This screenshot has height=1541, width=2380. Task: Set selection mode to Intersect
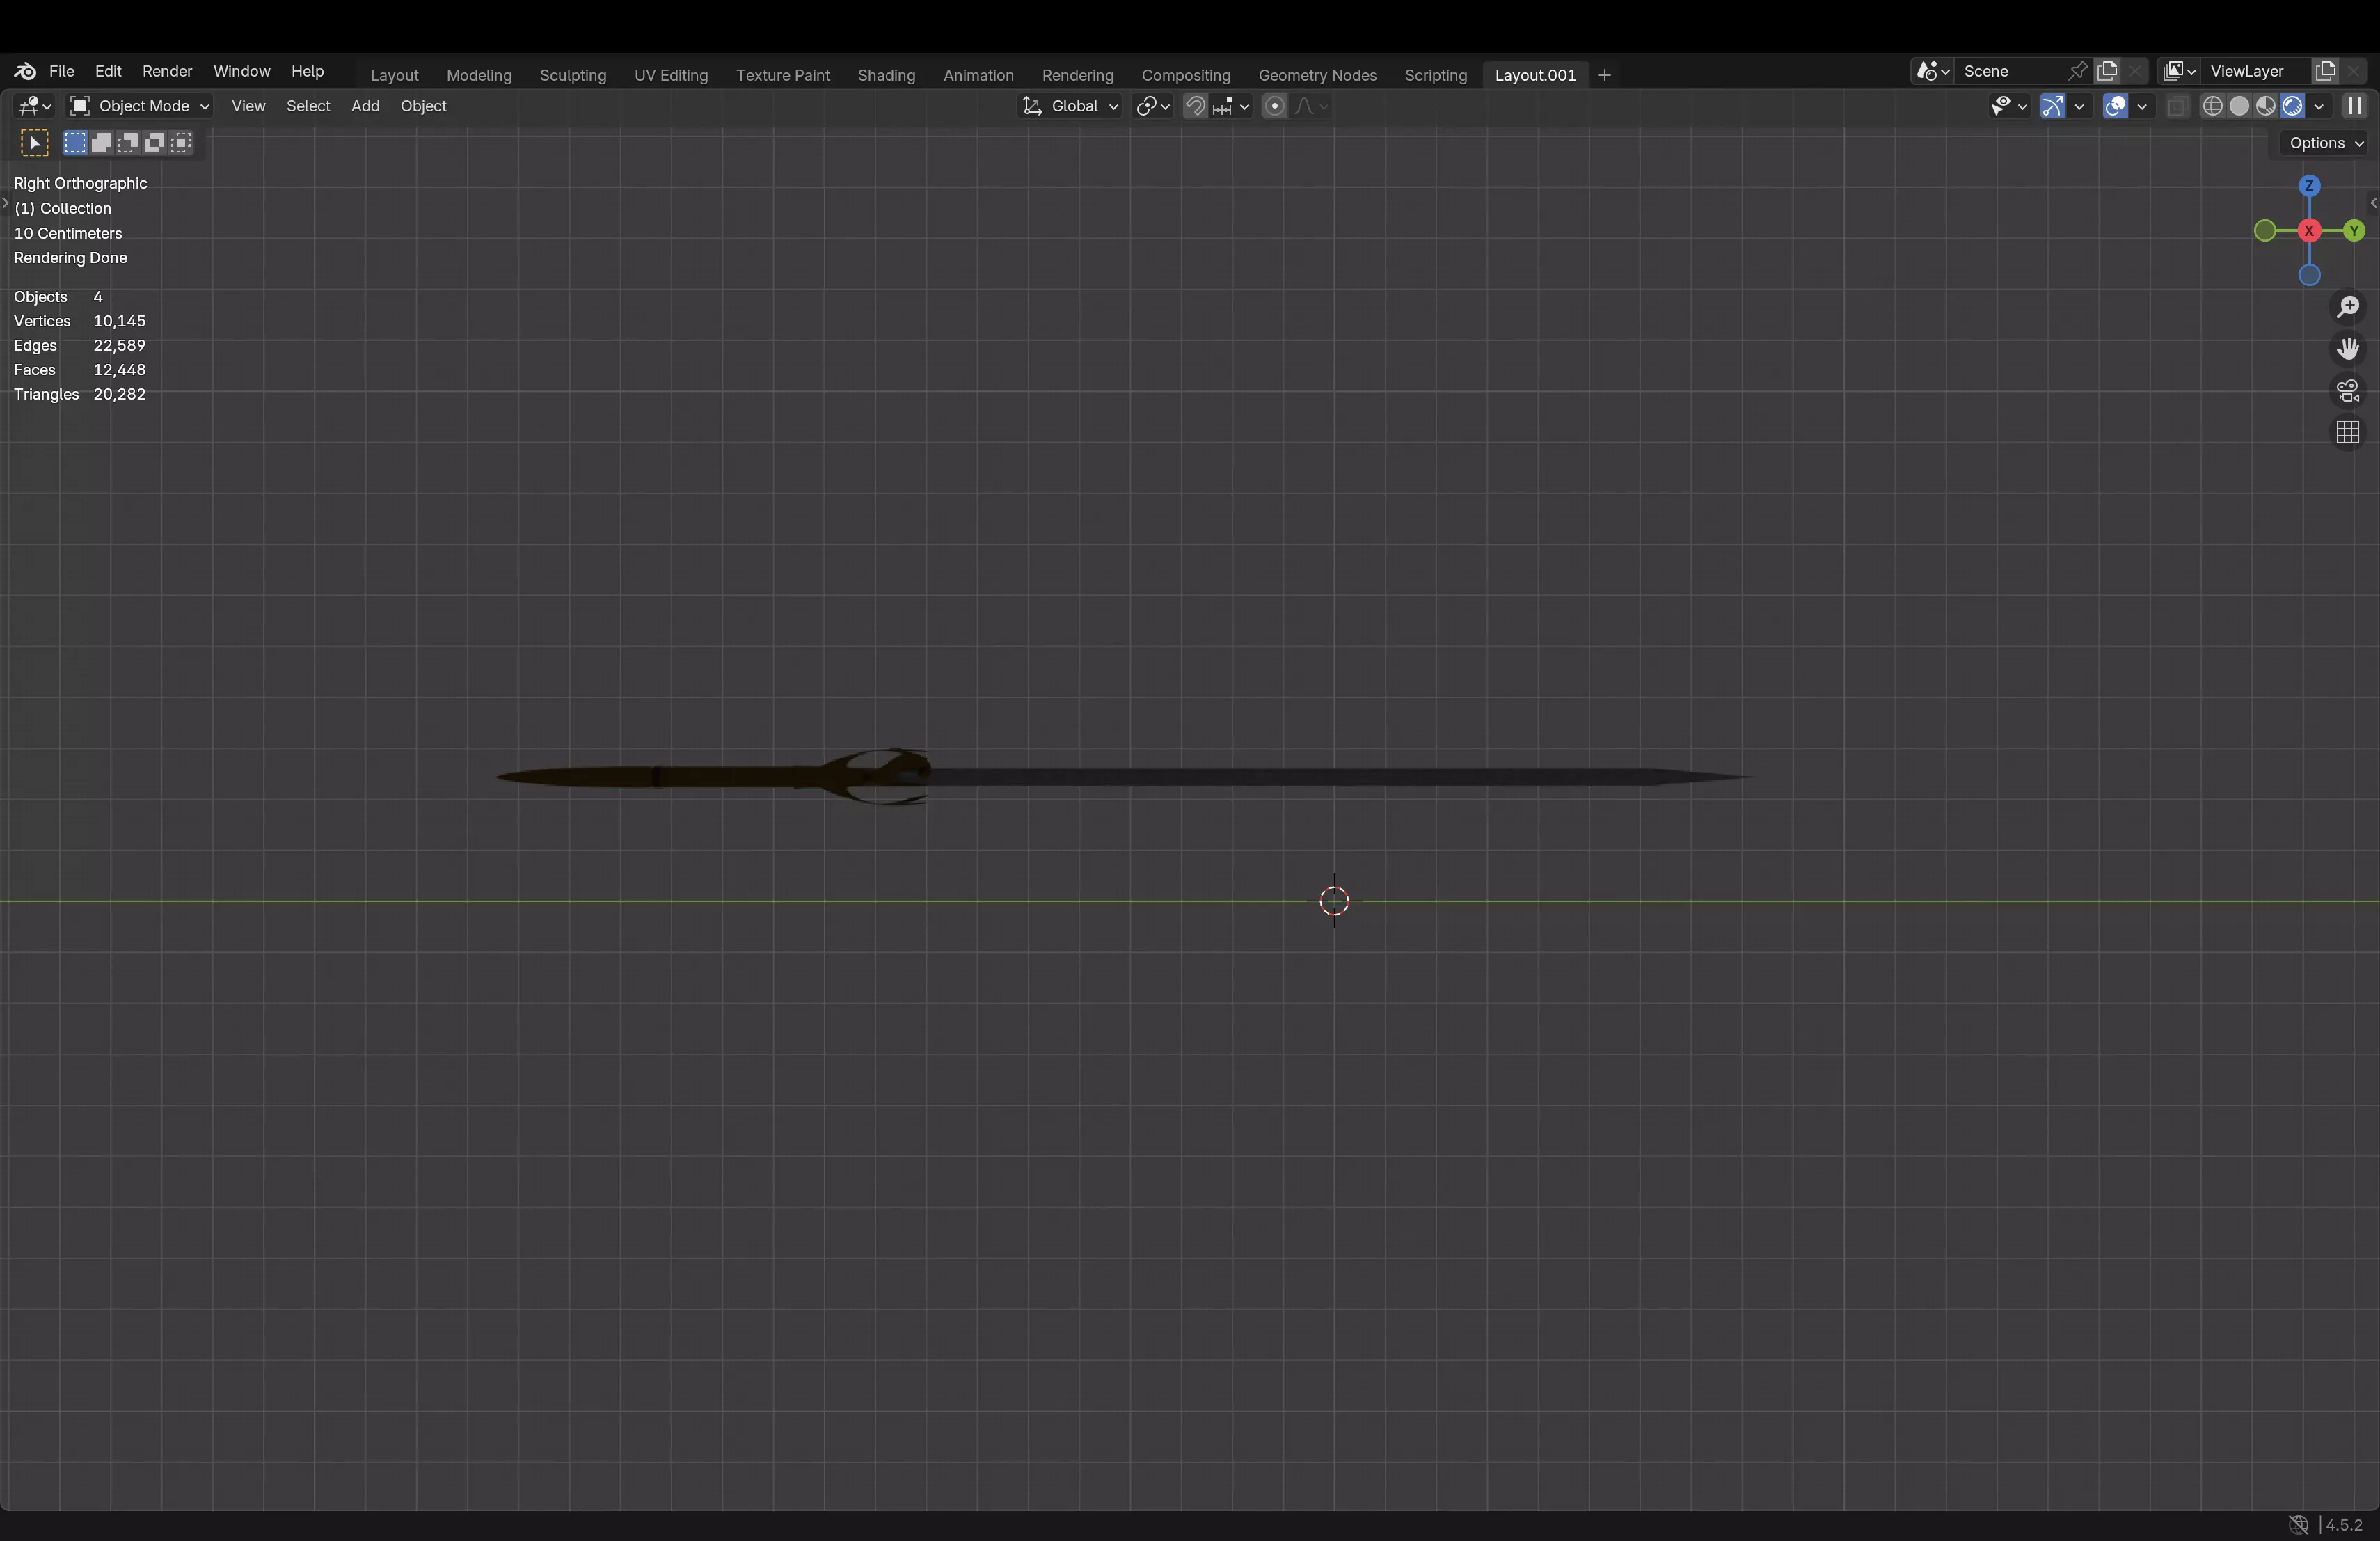click(181, 143)
